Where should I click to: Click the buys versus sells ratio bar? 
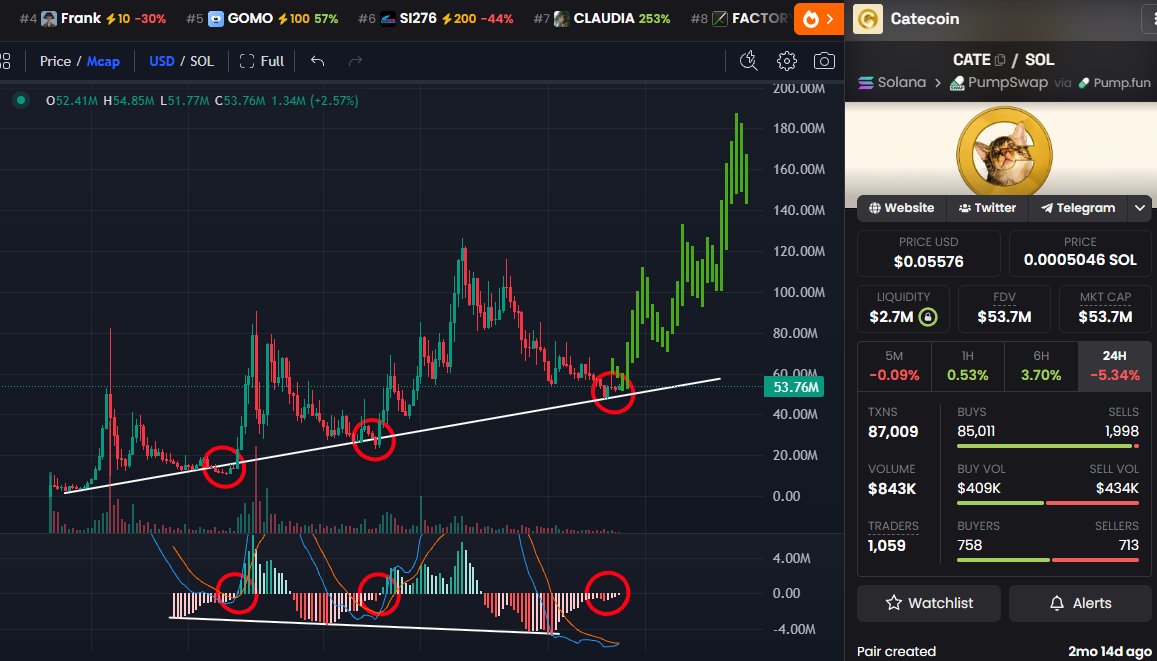click(x=1048, y=446)
